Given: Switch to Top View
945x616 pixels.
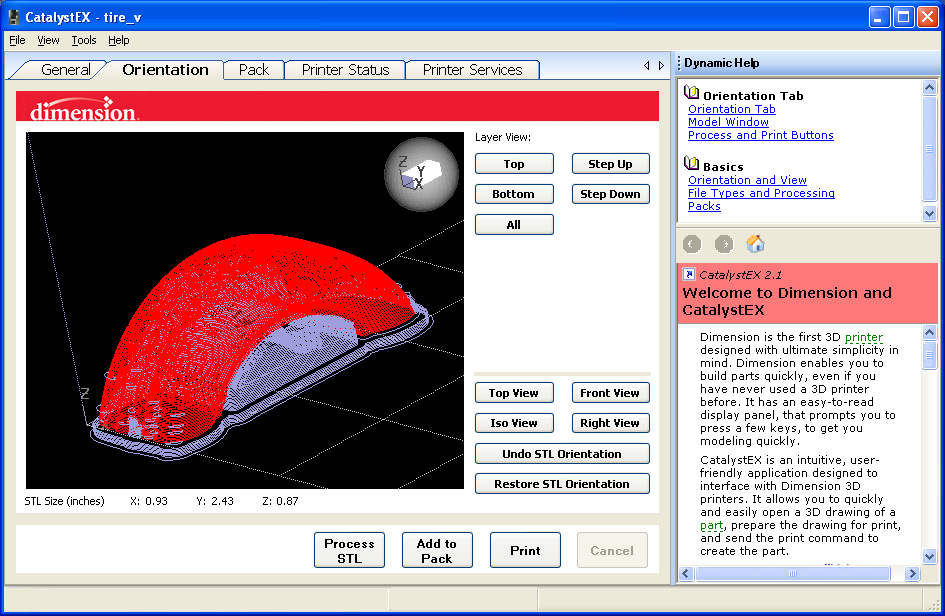Looking at the screenshot, I should point(514,393).
